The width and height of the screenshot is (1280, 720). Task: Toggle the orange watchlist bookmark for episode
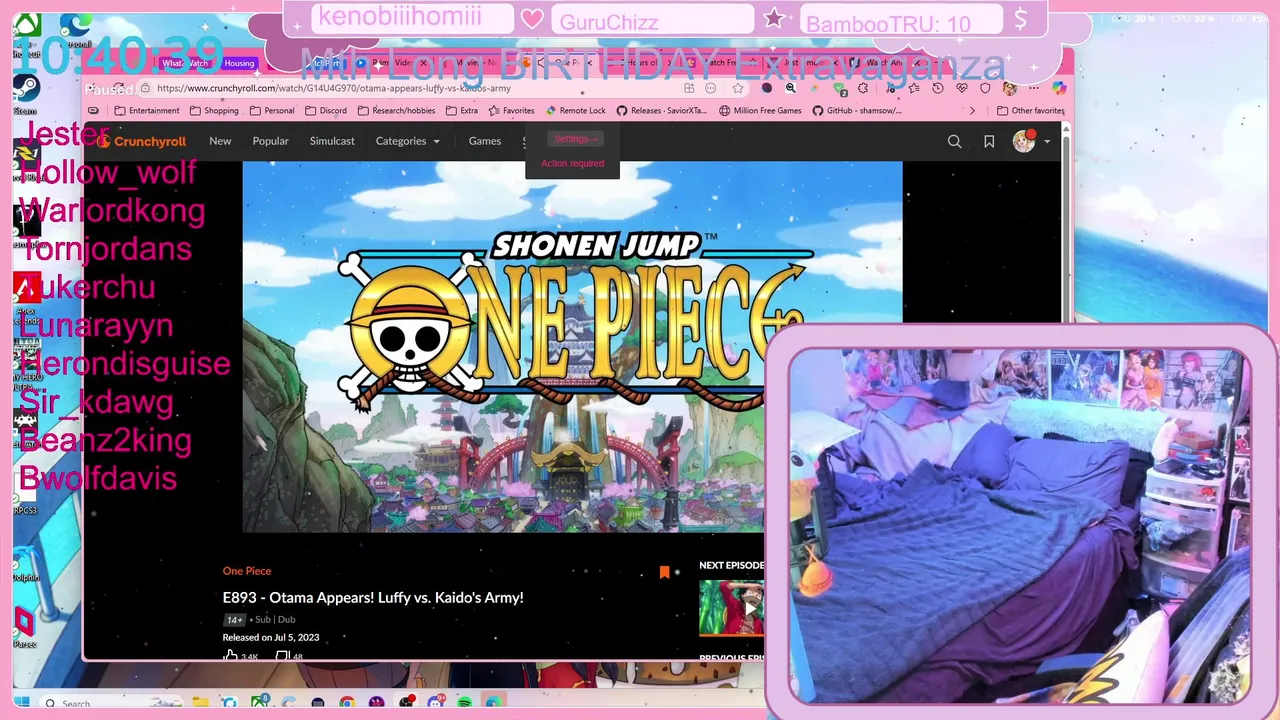tap(664, 572)
